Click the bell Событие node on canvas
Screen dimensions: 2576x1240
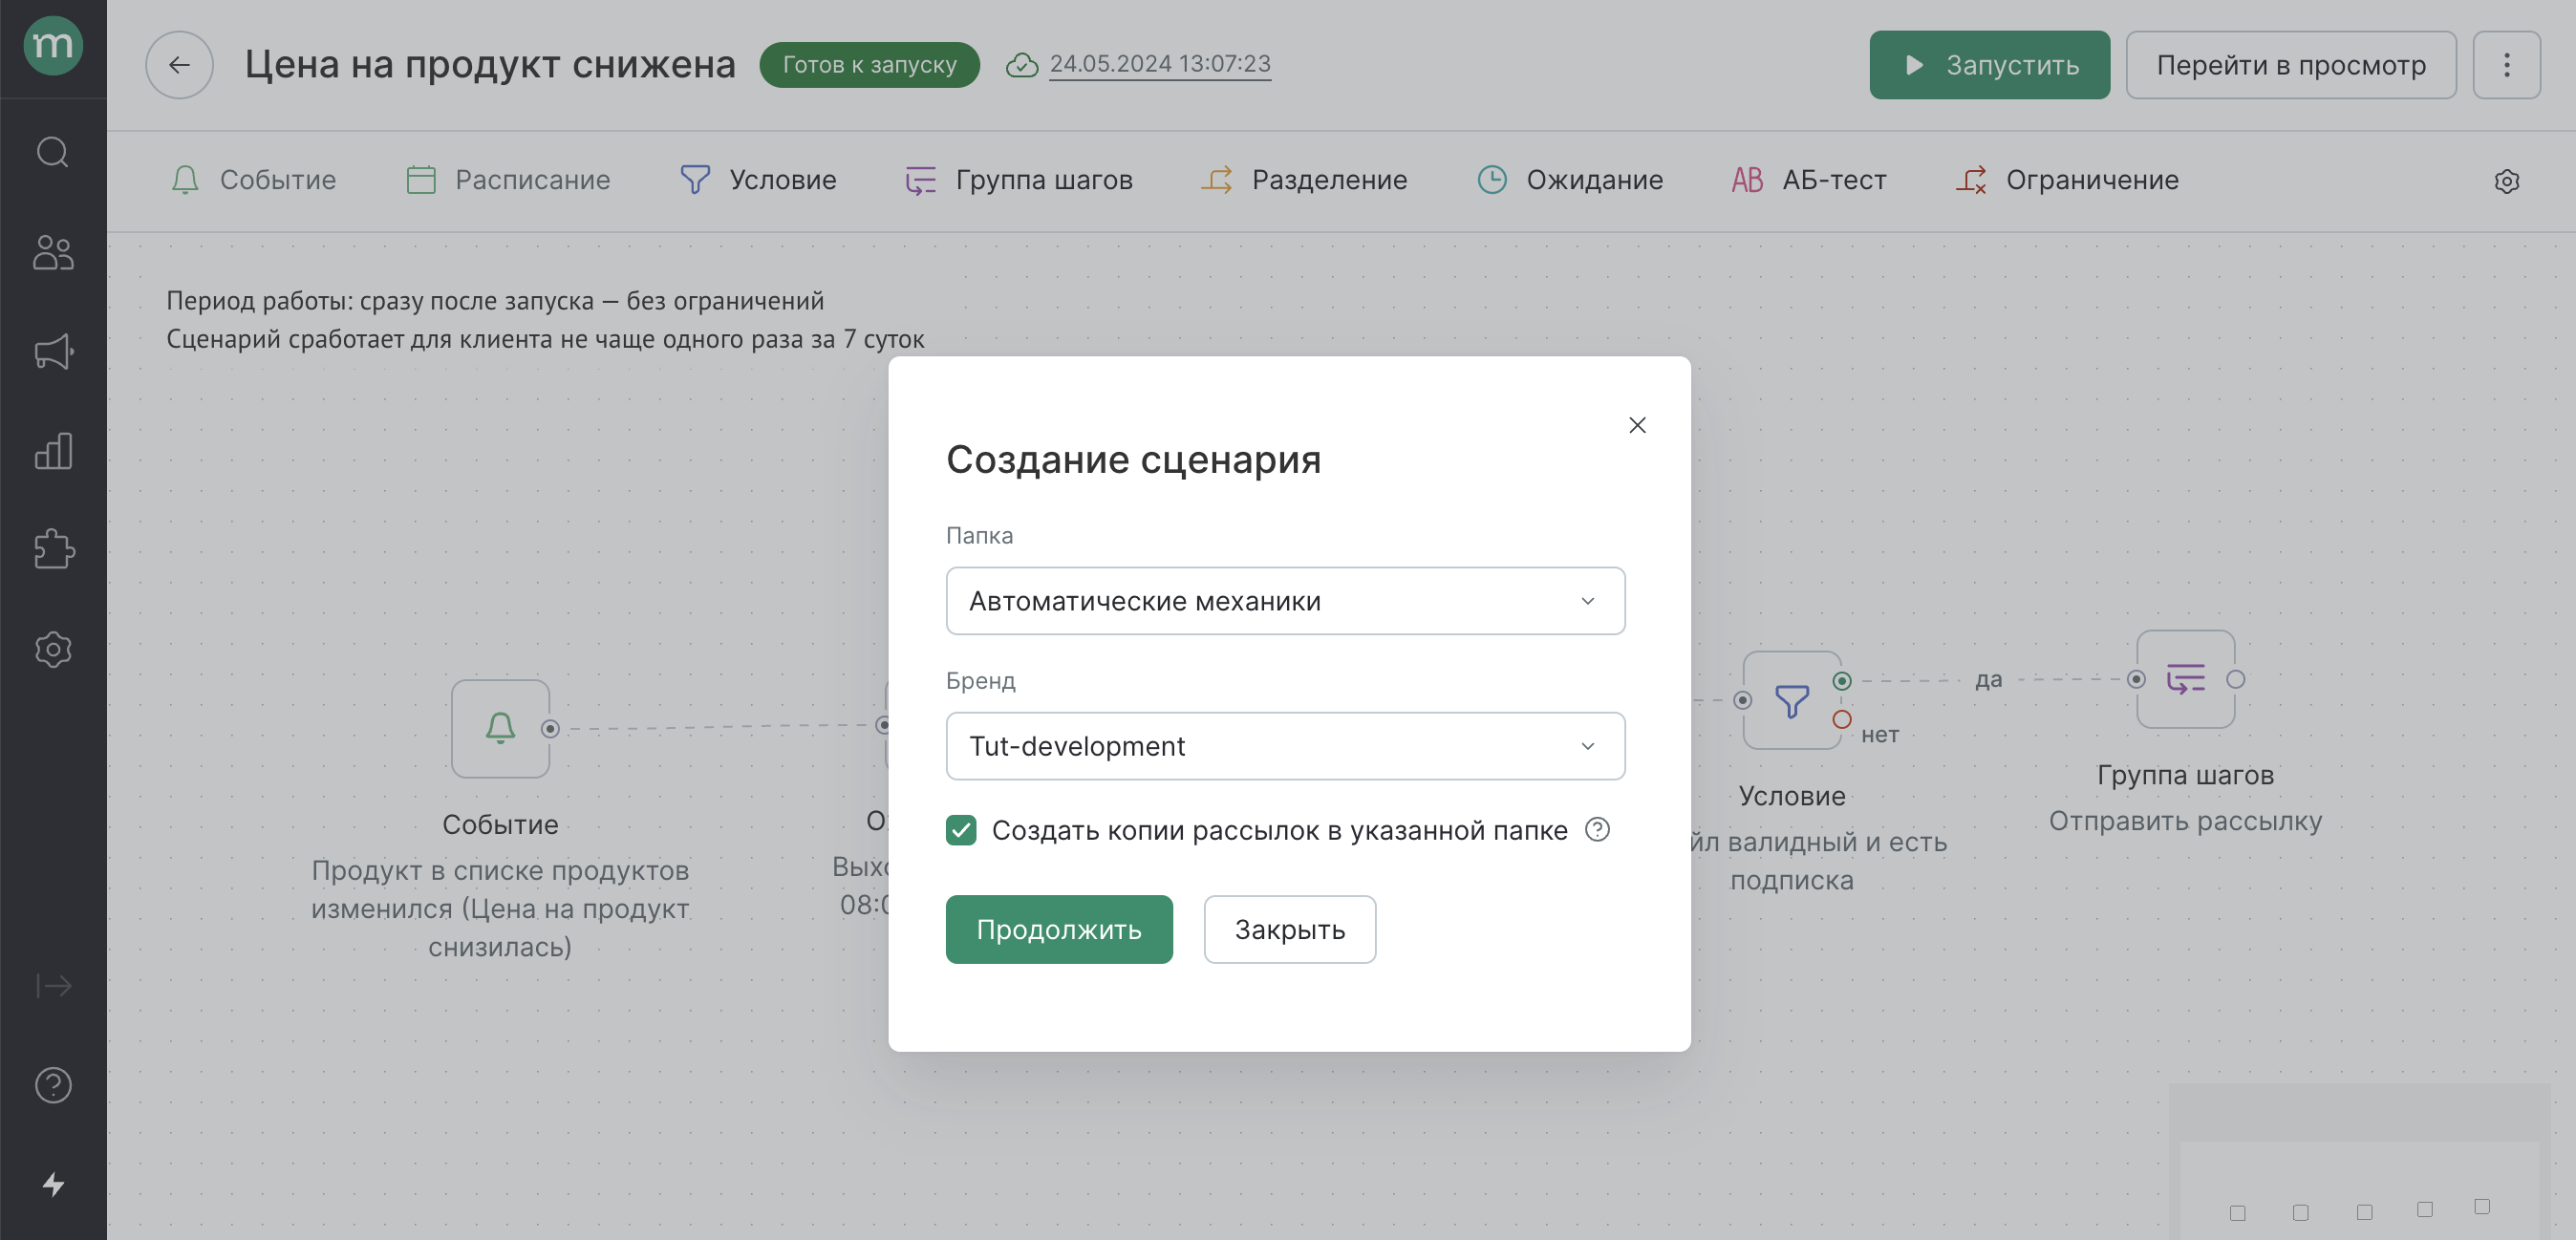(500, 728)
